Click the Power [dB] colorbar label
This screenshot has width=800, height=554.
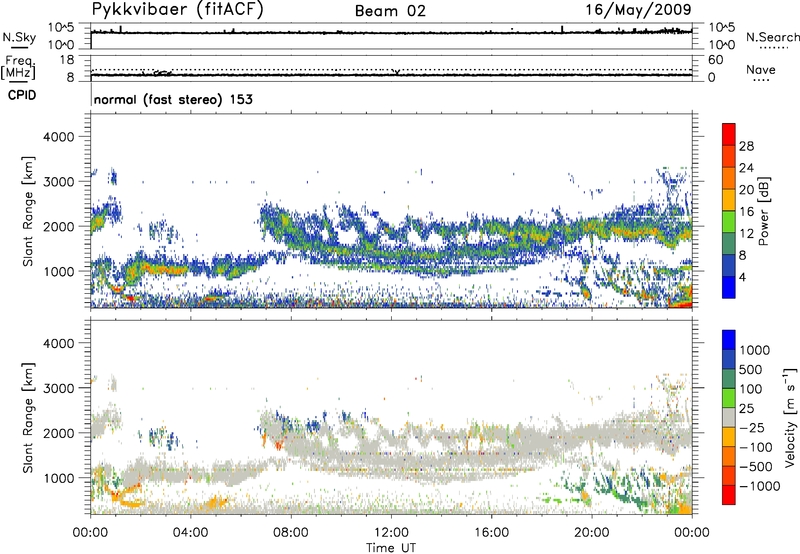click(763, 211)
